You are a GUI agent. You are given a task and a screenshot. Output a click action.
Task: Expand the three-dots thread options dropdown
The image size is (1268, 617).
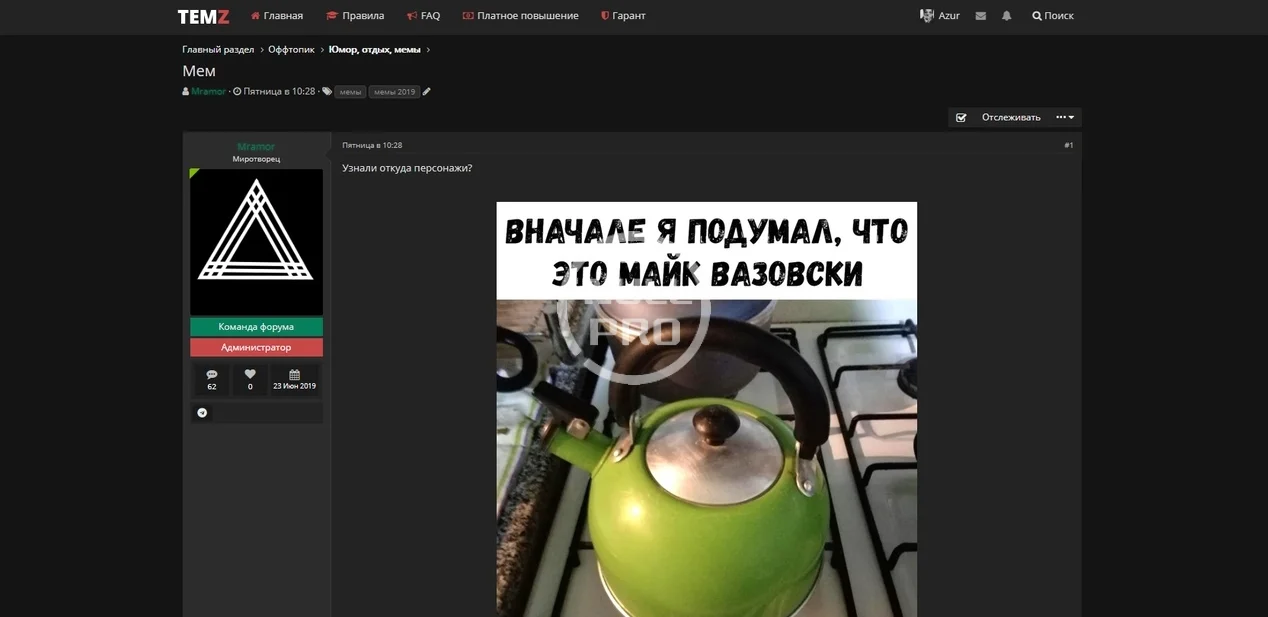click(x=1065, y=117)
